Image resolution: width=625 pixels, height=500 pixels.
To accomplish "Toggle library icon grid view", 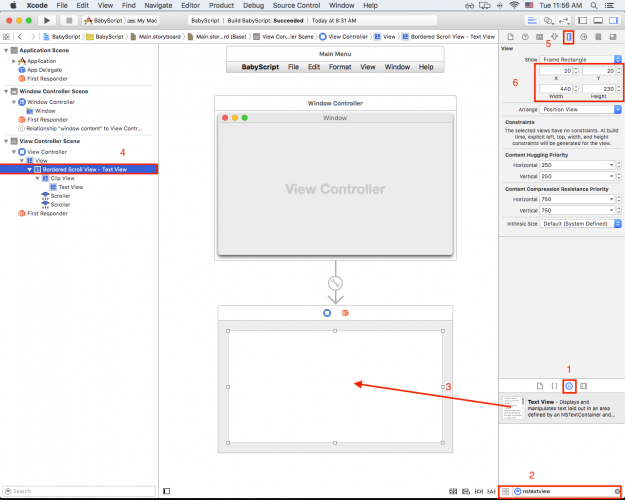I will (x=505, y=491).
